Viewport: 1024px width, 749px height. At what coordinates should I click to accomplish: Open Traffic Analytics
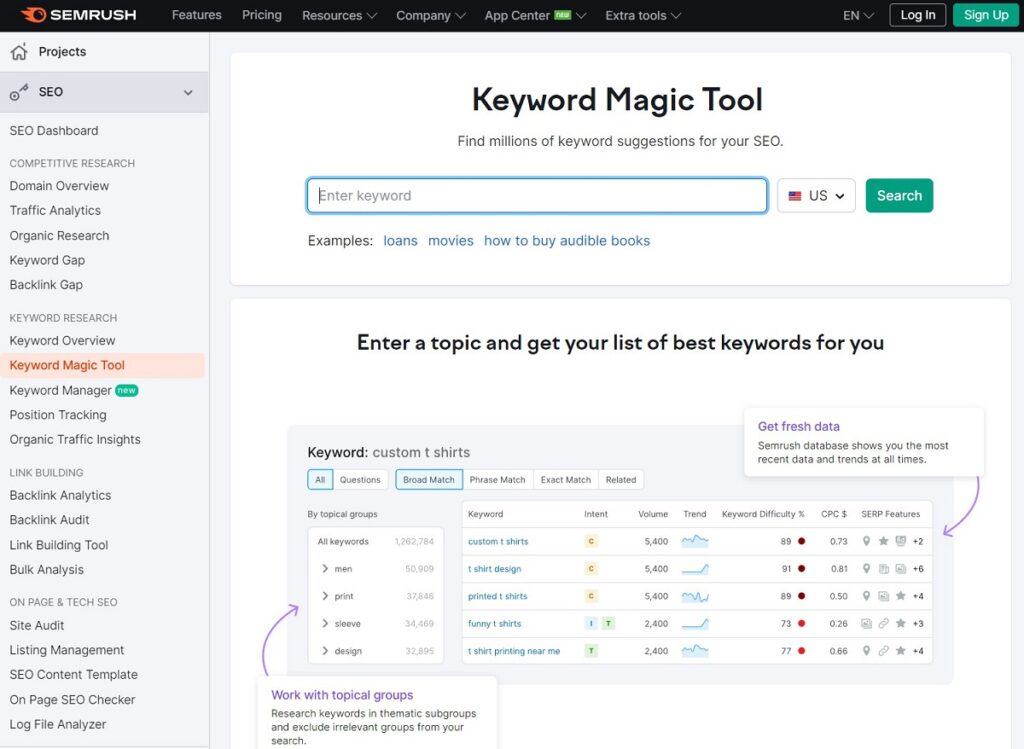coord(56,210)
